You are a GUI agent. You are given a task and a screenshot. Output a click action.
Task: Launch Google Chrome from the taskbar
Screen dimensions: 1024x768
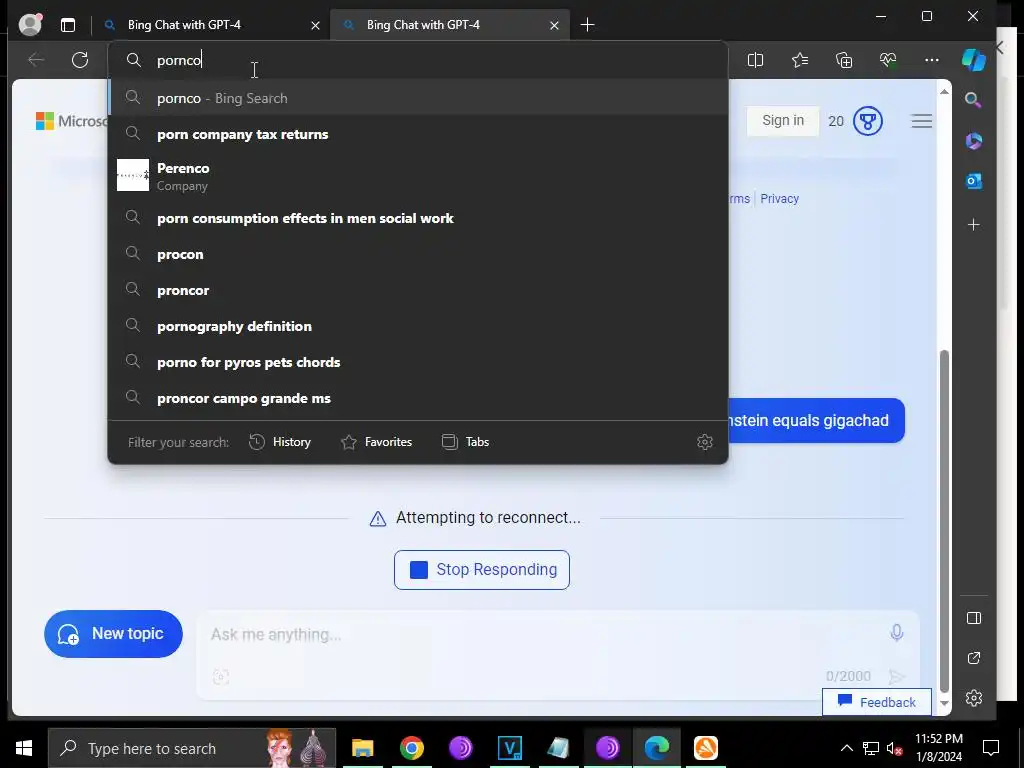click(411, 748)
